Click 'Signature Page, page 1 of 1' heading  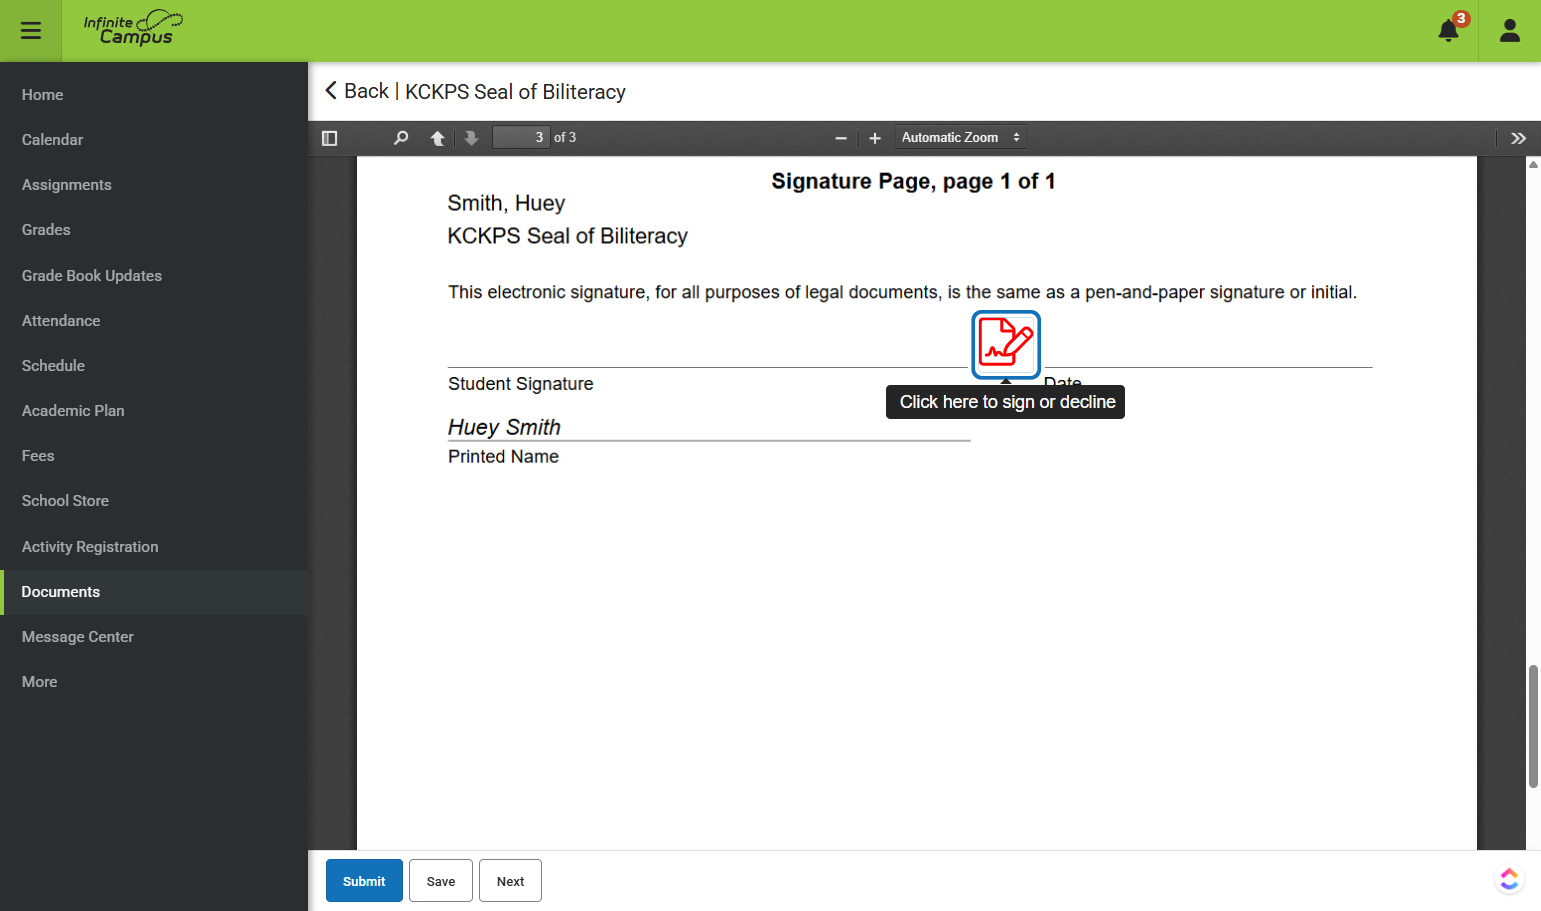913,181
